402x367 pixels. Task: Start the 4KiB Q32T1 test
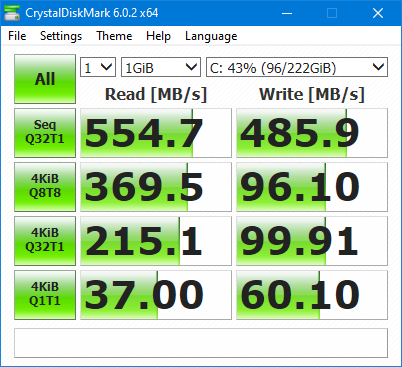[45, 241]
